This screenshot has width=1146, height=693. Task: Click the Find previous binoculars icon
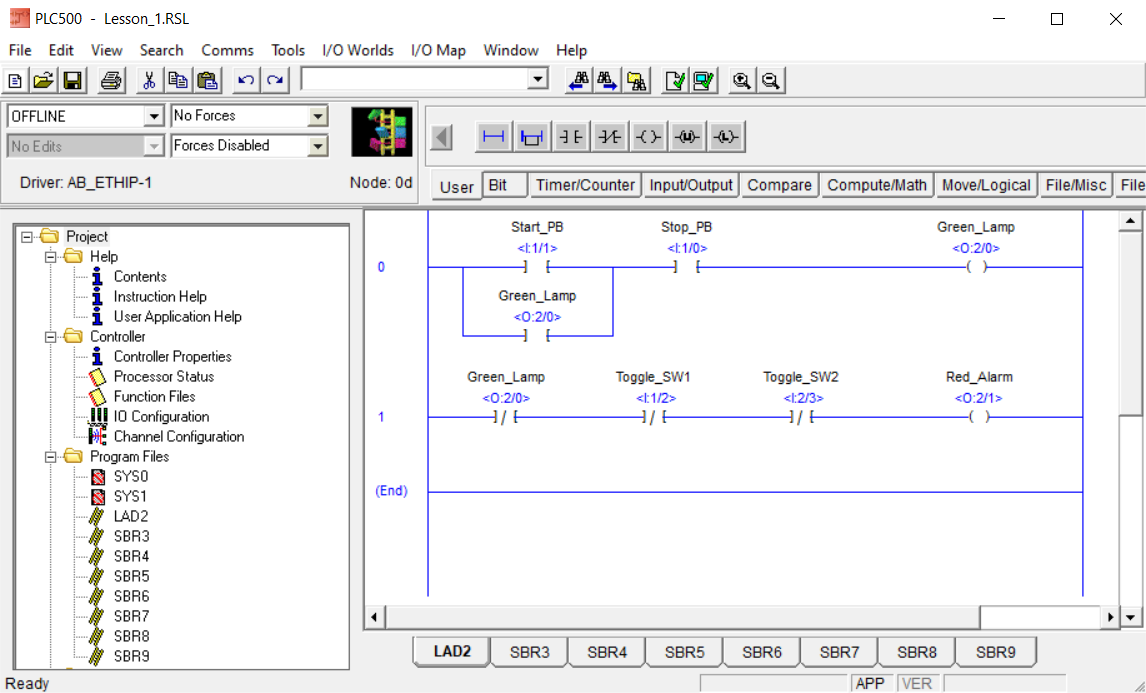click(x=579, y=80)
